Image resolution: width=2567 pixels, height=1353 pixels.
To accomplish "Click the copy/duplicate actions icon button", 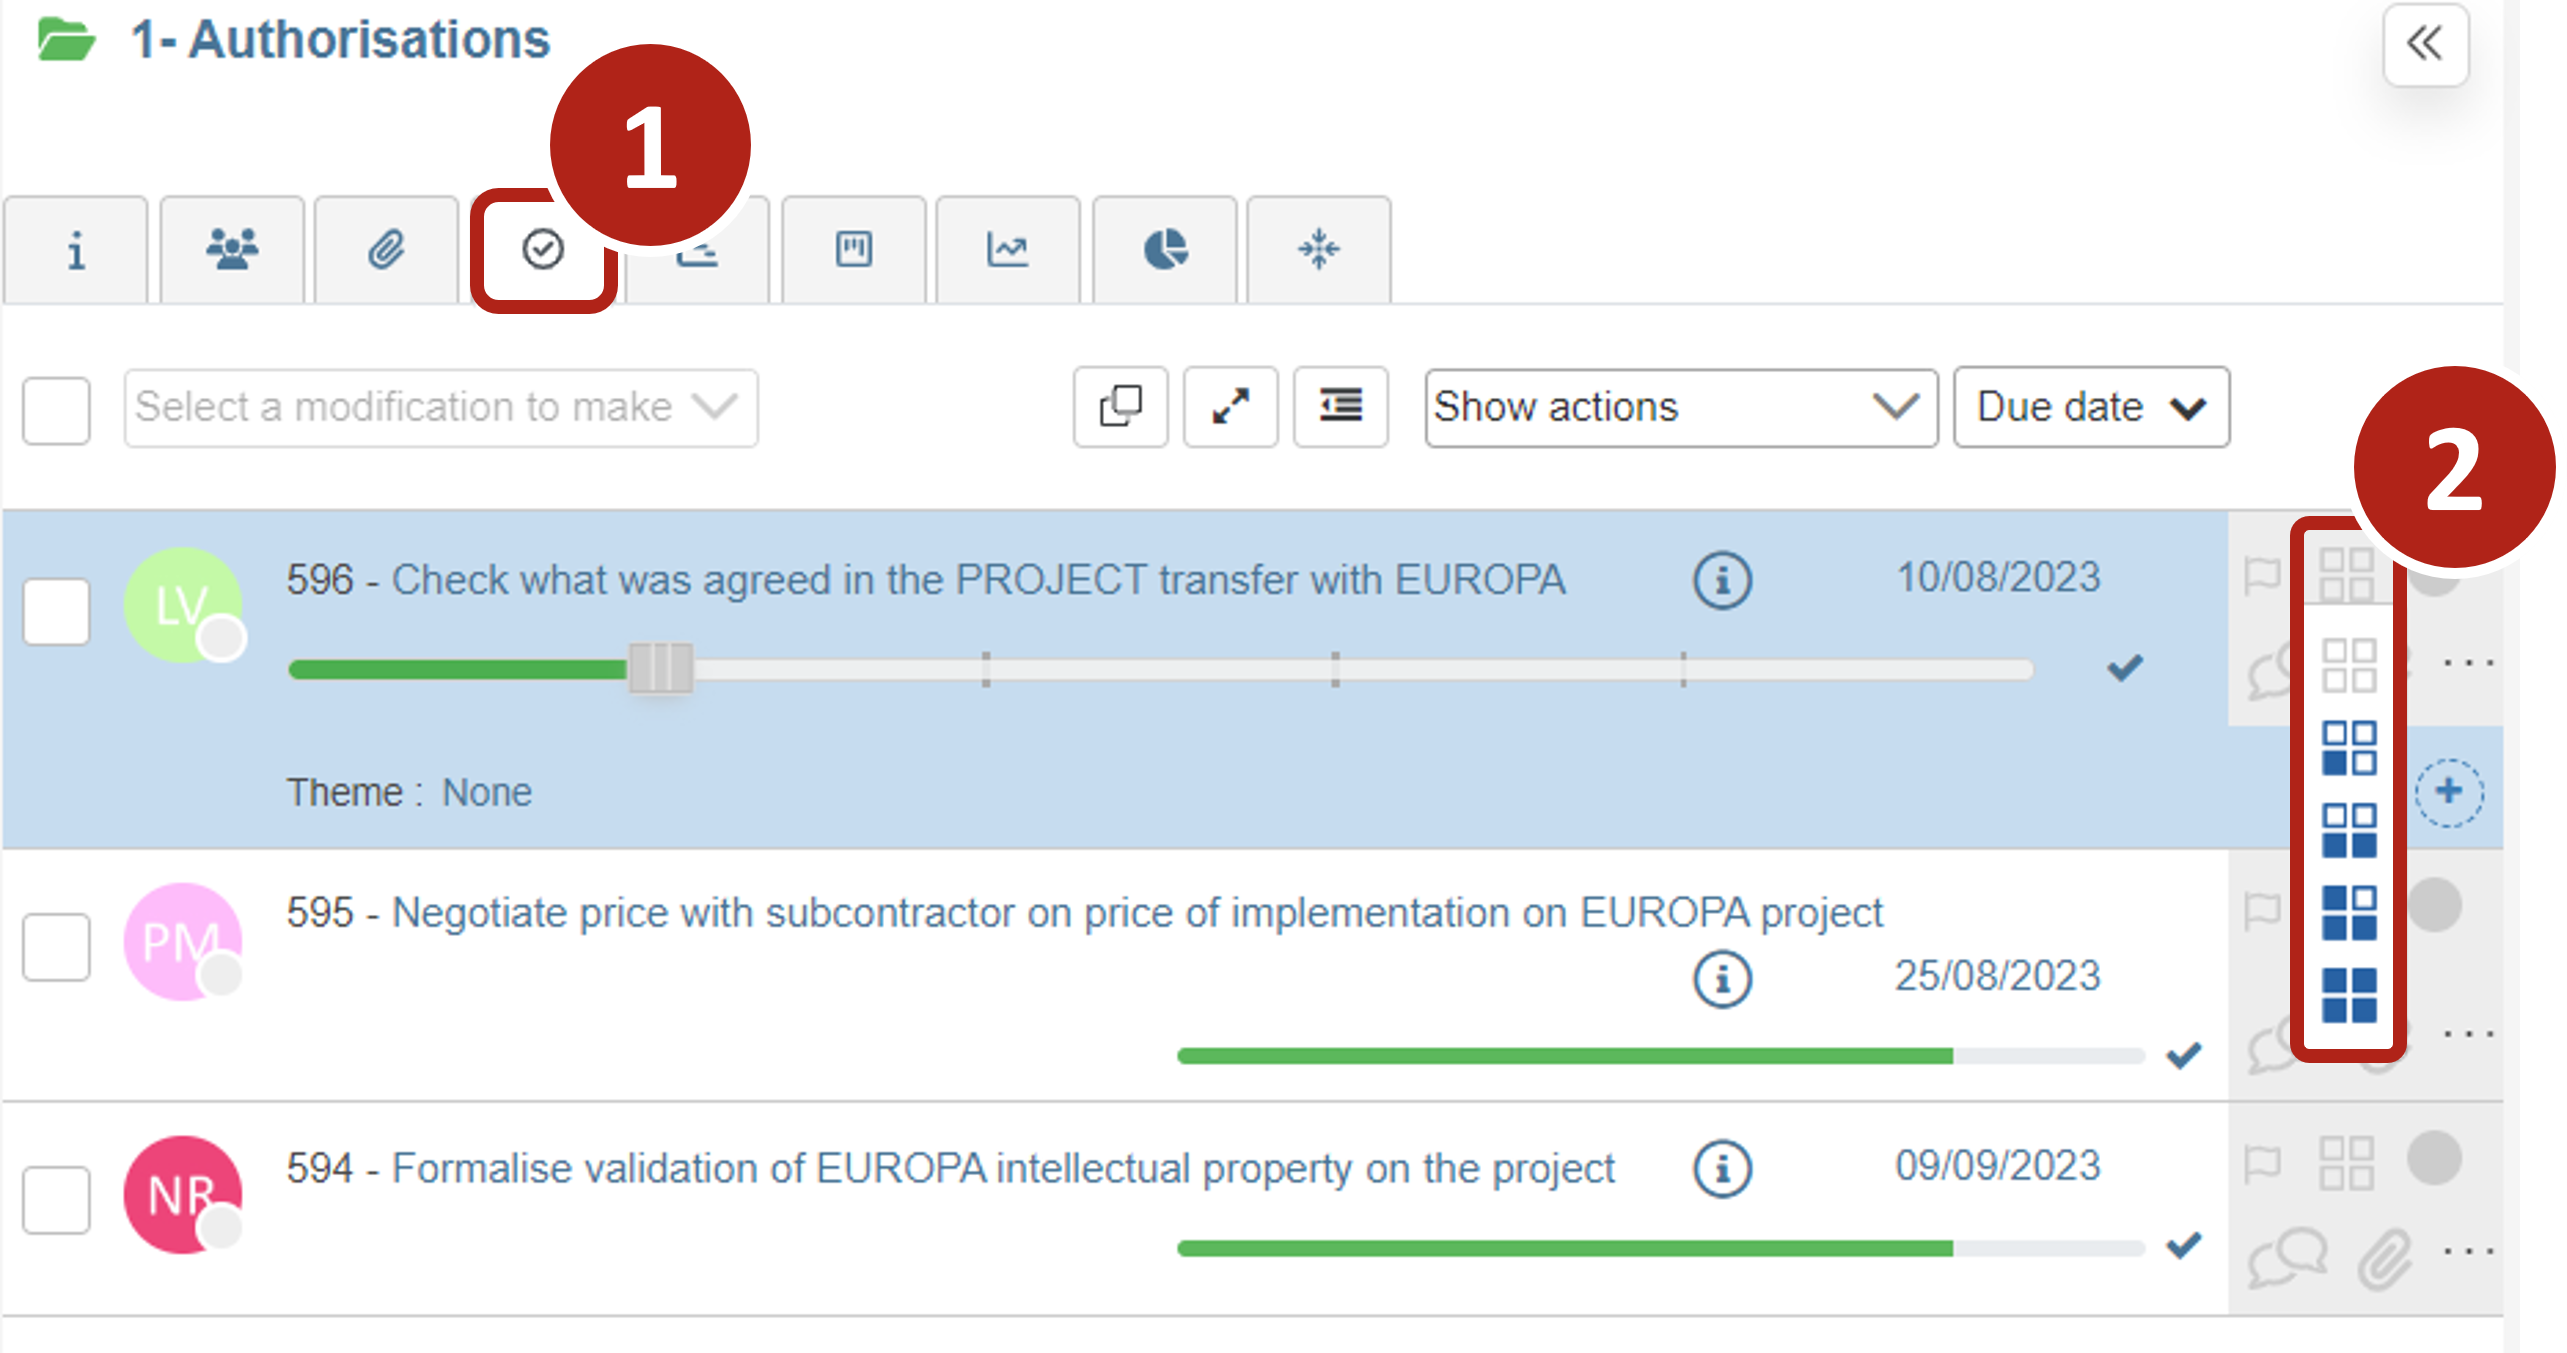I will 1121,407.
